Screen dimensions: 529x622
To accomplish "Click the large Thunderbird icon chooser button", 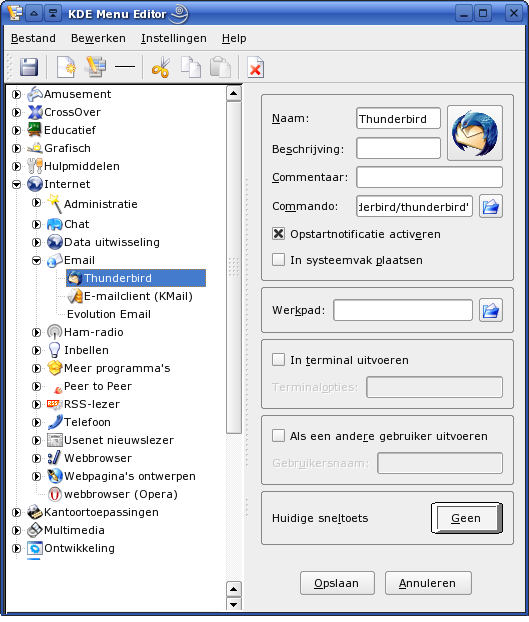I will [x=475, y=133].
